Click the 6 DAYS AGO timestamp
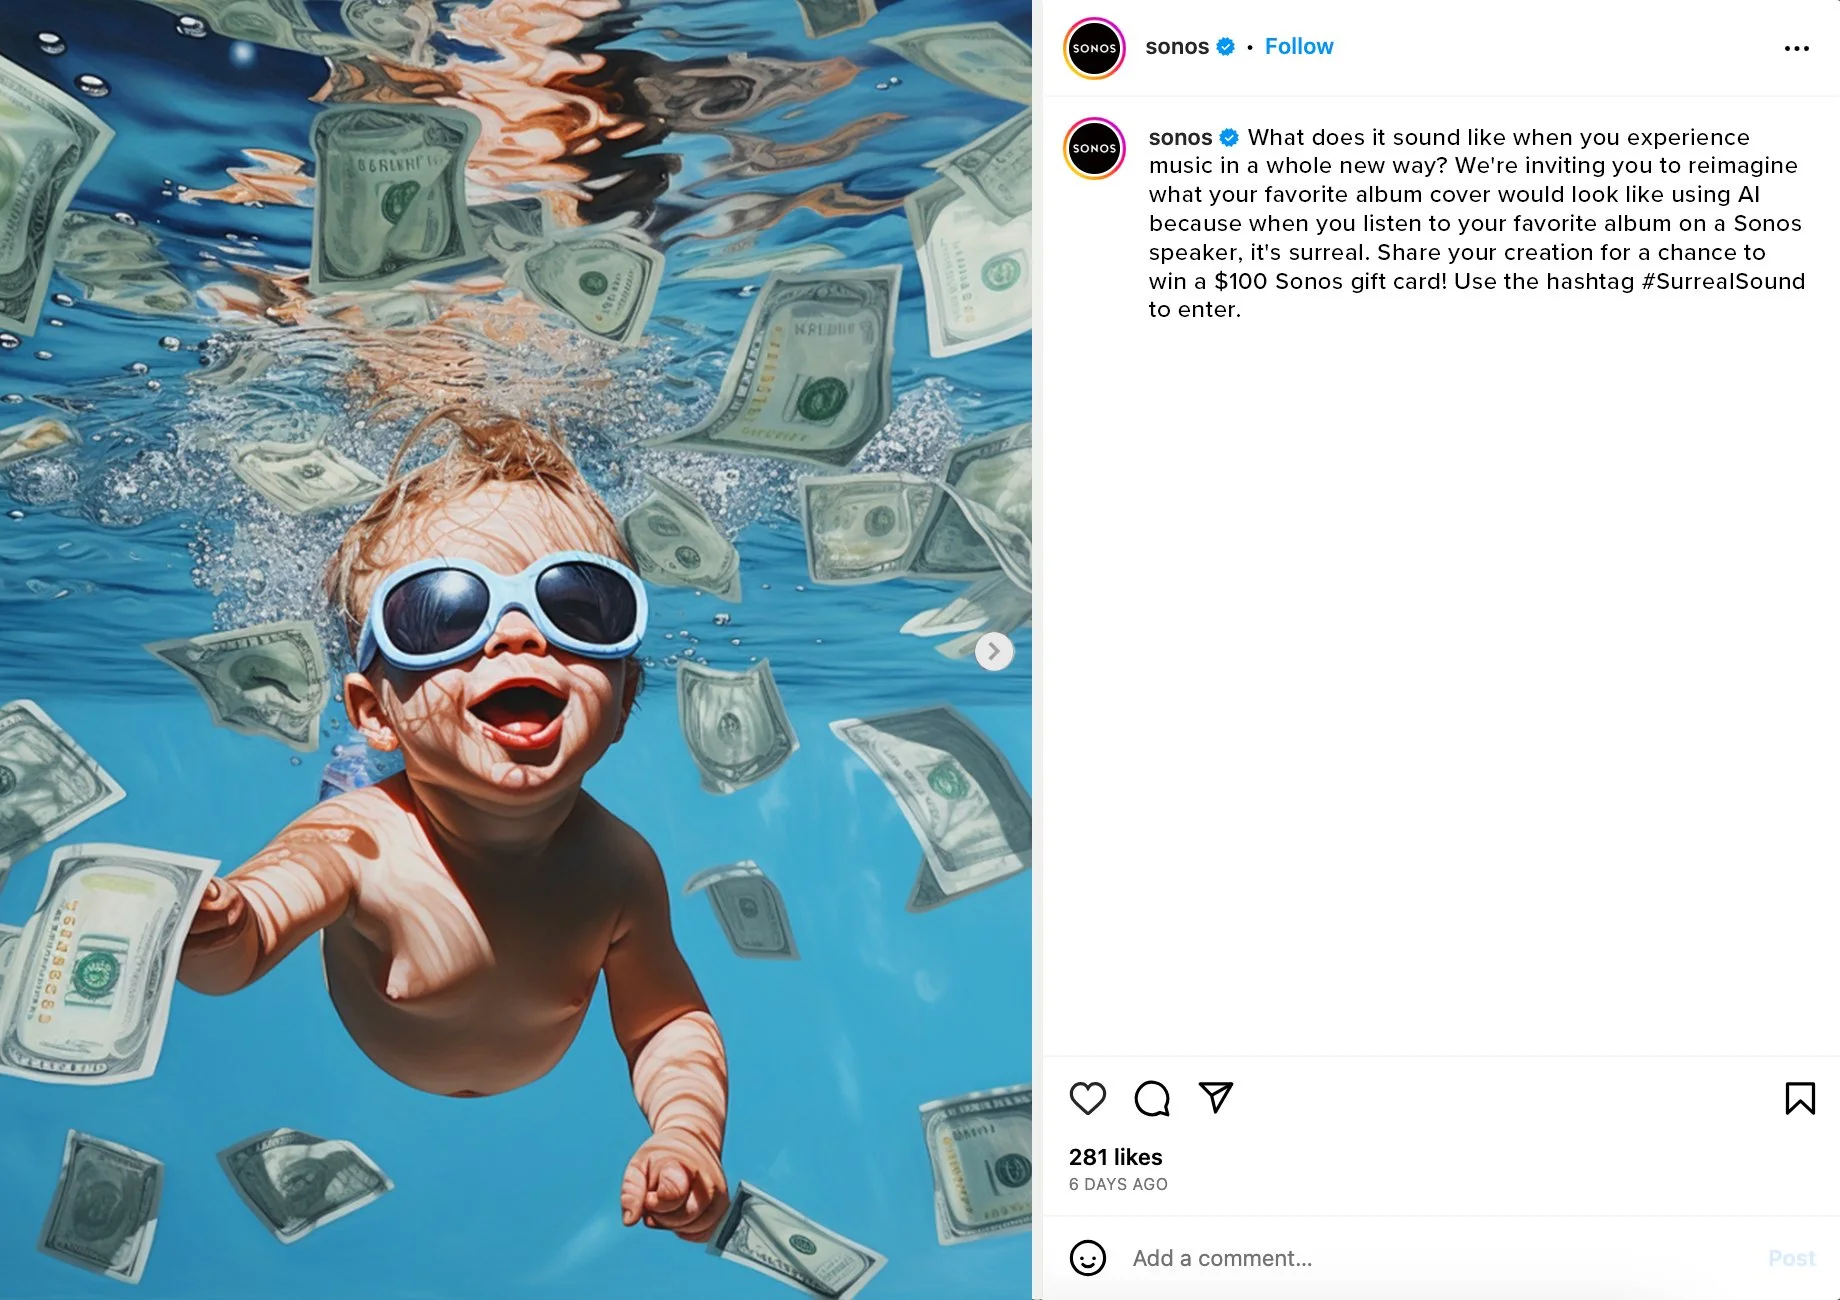1840x1300 pixels. point(1118,1184)
